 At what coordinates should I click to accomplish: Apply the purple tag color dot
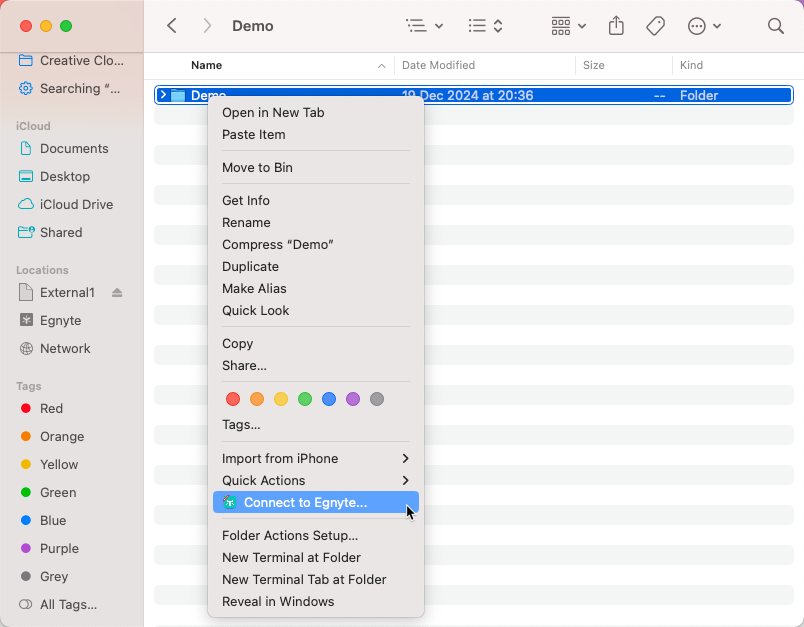(x=353, y=399)
